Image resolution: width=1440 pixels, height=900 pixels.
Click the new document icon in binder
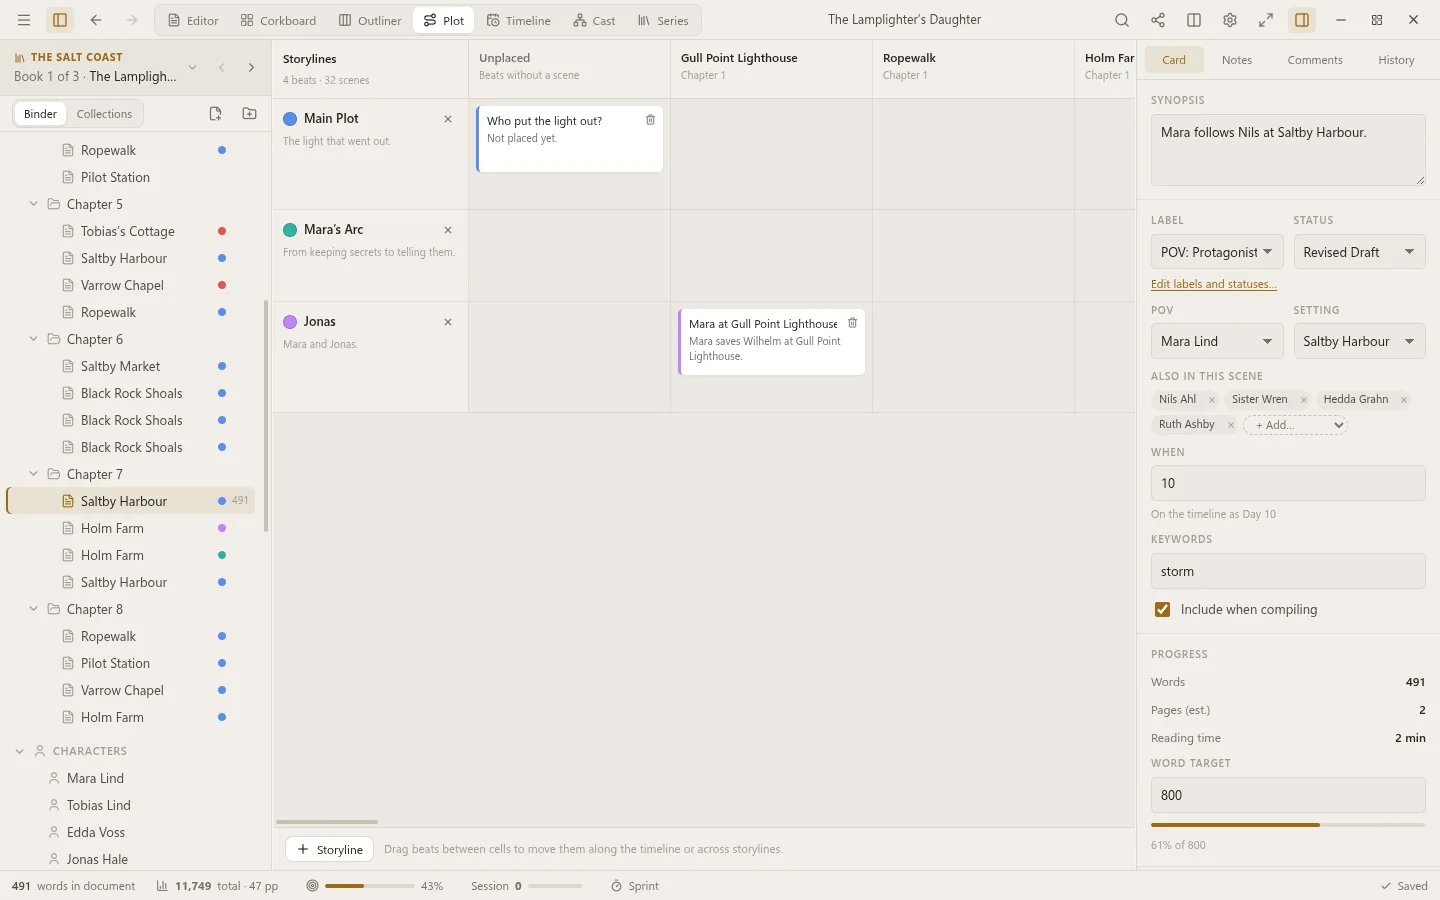click(x=215, y=114)
